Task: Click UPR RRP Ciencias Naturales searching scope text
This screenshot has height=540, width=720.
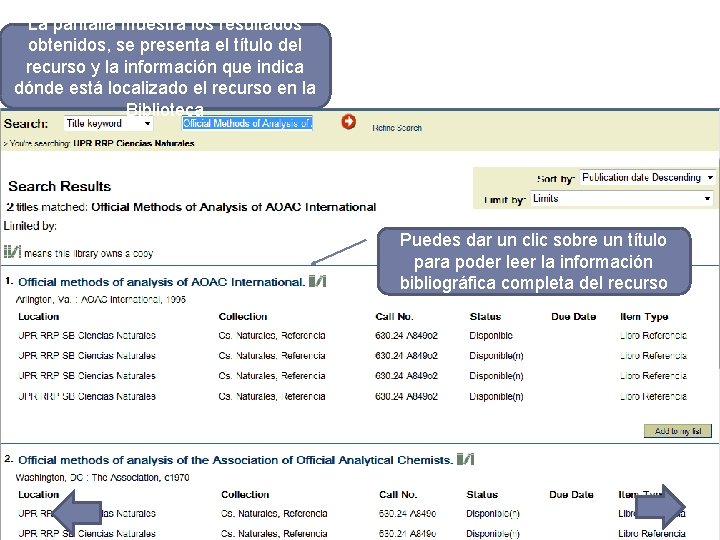Action: [x=134, y=143]
